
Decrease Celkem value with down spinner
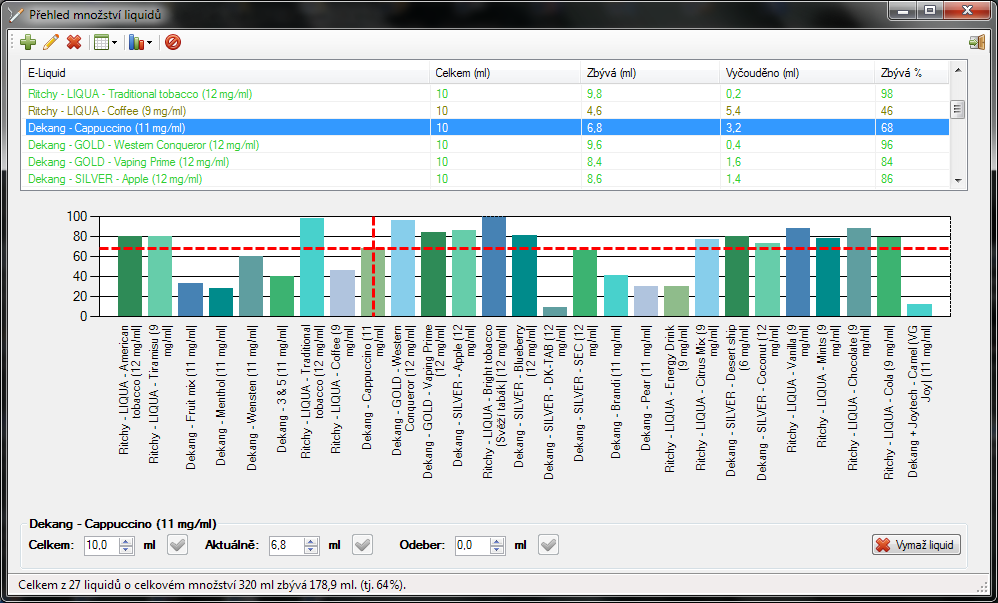click(x=126, y=550)
